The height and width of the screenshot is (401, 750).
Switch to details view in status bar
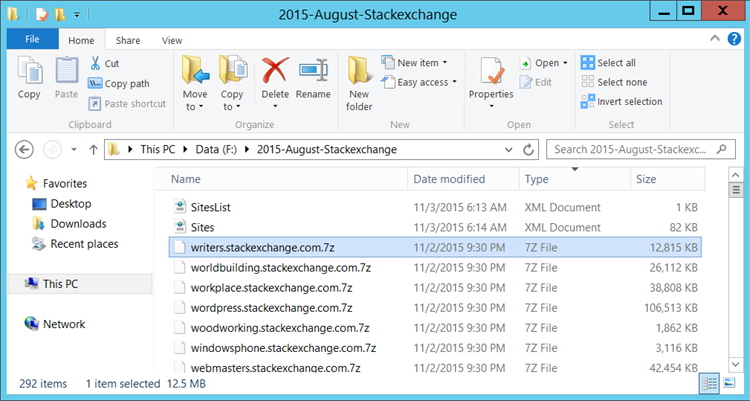tap(709, 383)
